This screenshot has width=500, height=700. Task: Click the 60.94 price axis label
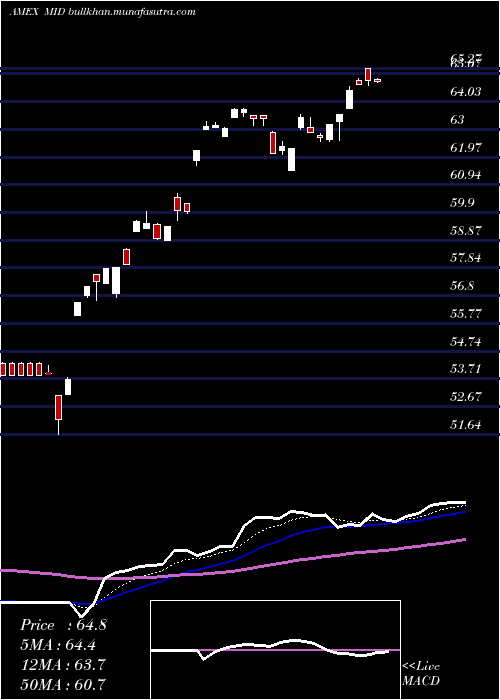466,175
